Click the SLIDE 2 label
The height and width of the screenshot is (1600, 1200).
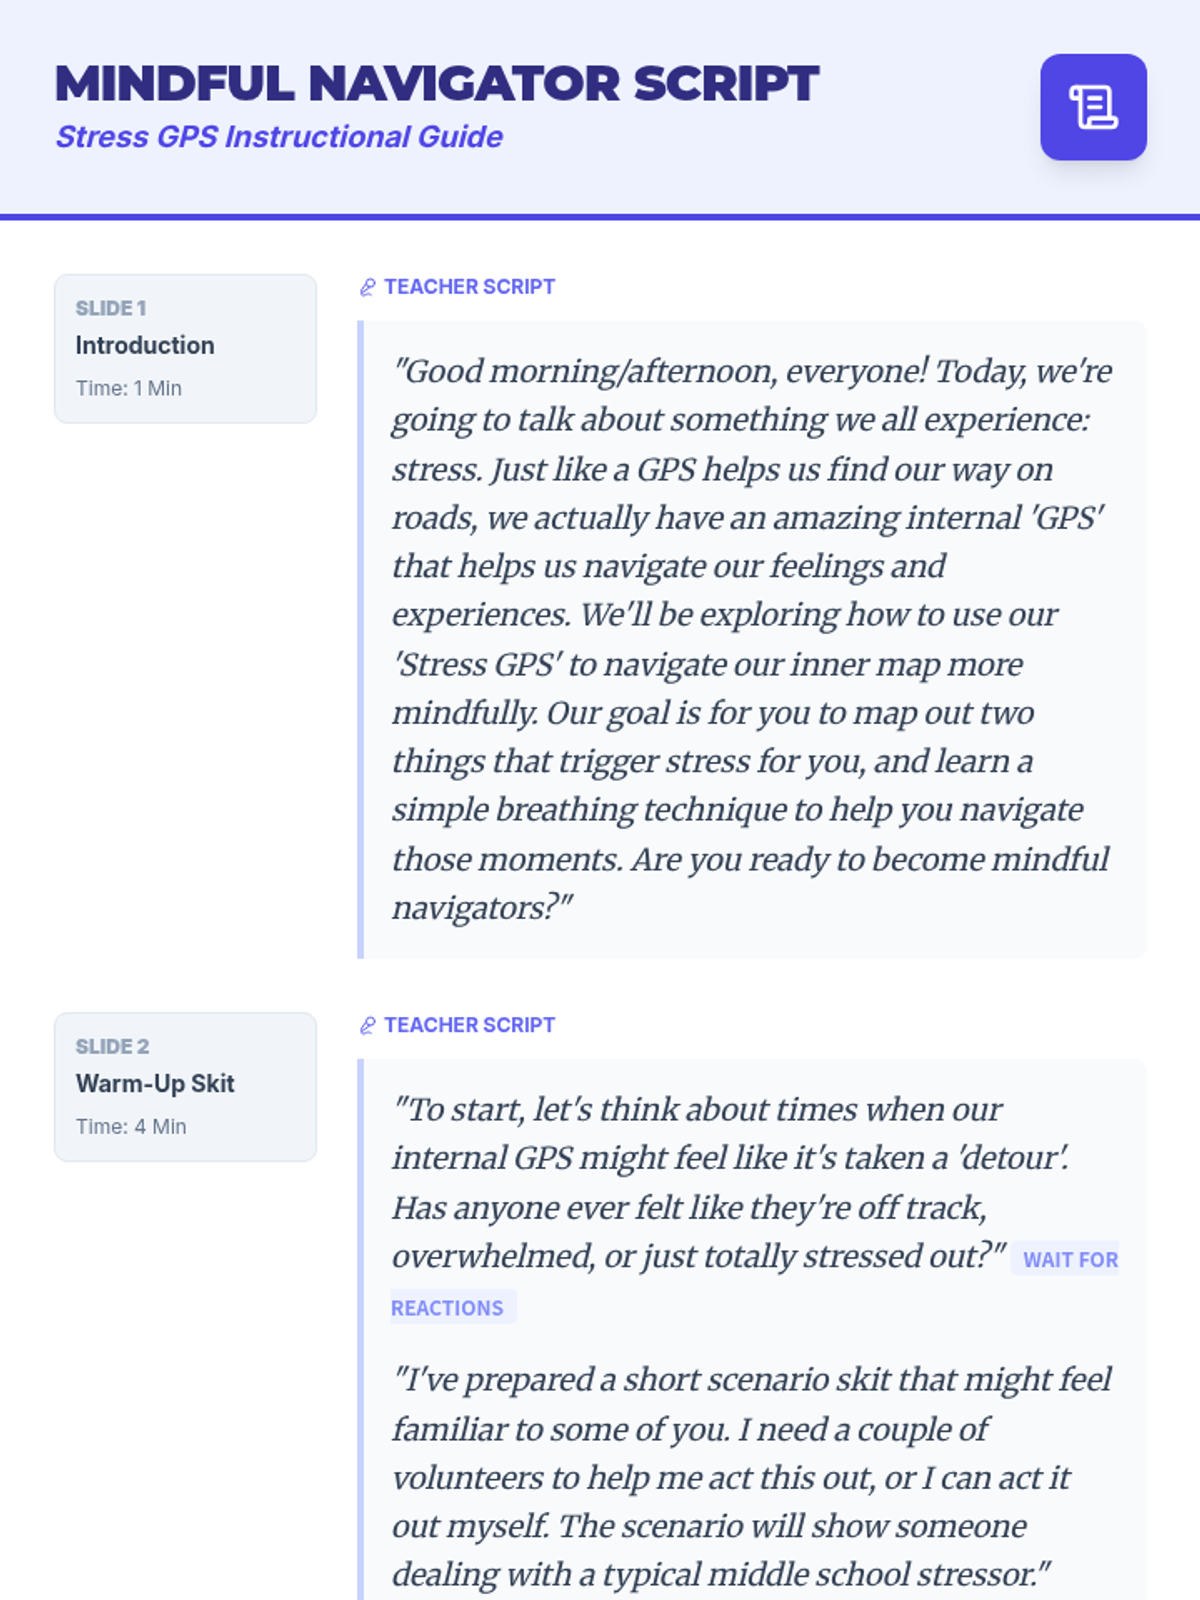112,1046
